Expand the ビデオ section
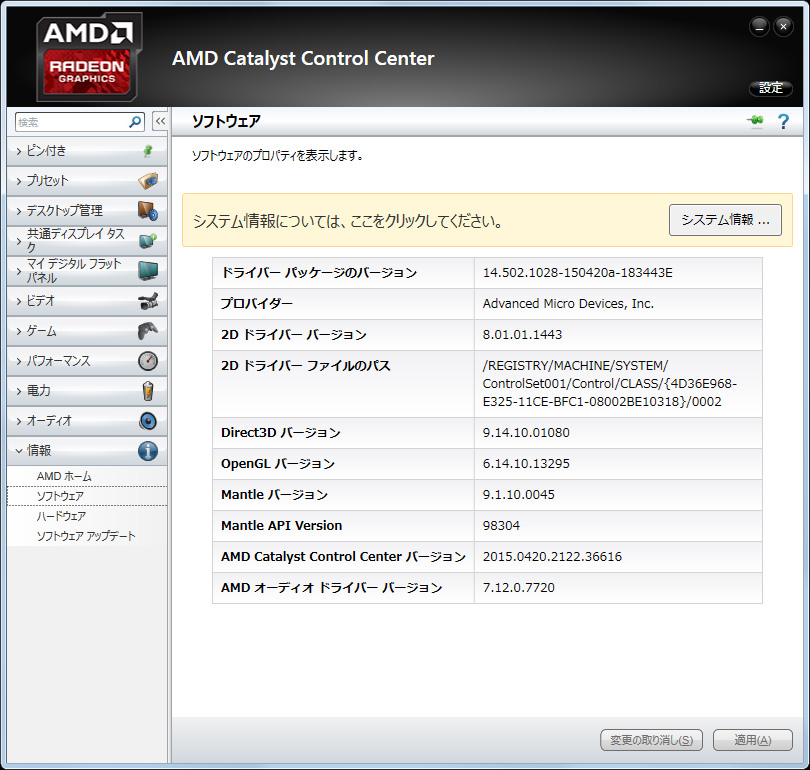810x770 pixels. coord(87,301)
